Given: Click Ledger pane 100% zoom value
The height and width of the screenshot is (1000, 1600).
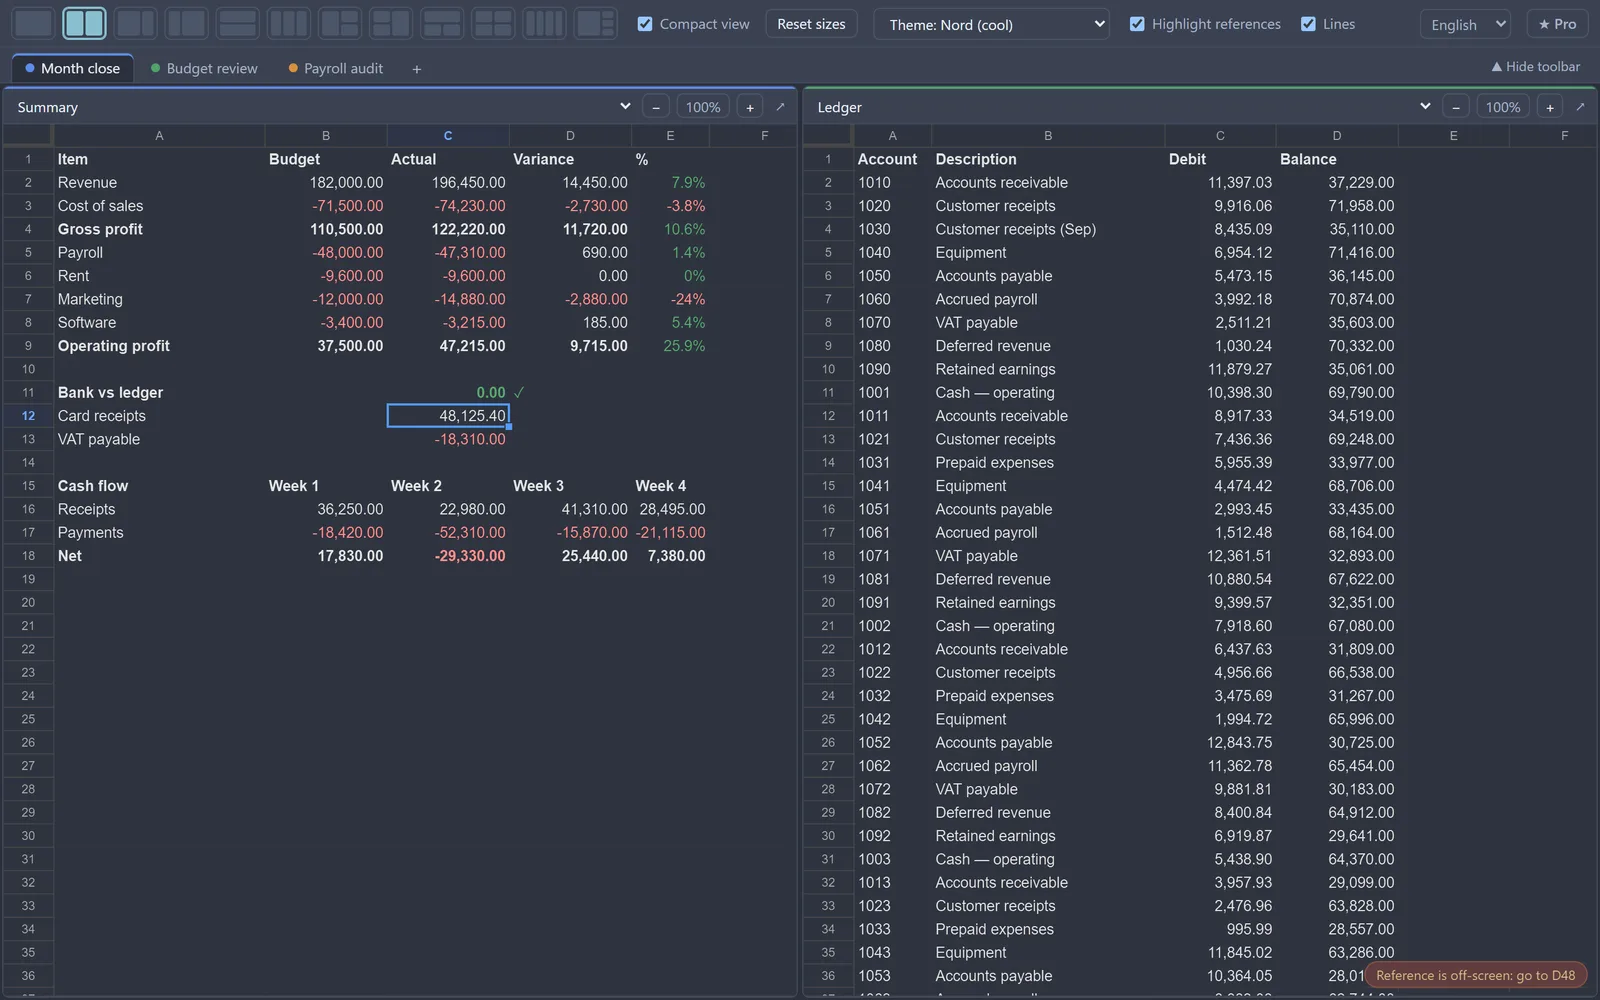Looking at the screenshot, I should (x=1503, y=107).
